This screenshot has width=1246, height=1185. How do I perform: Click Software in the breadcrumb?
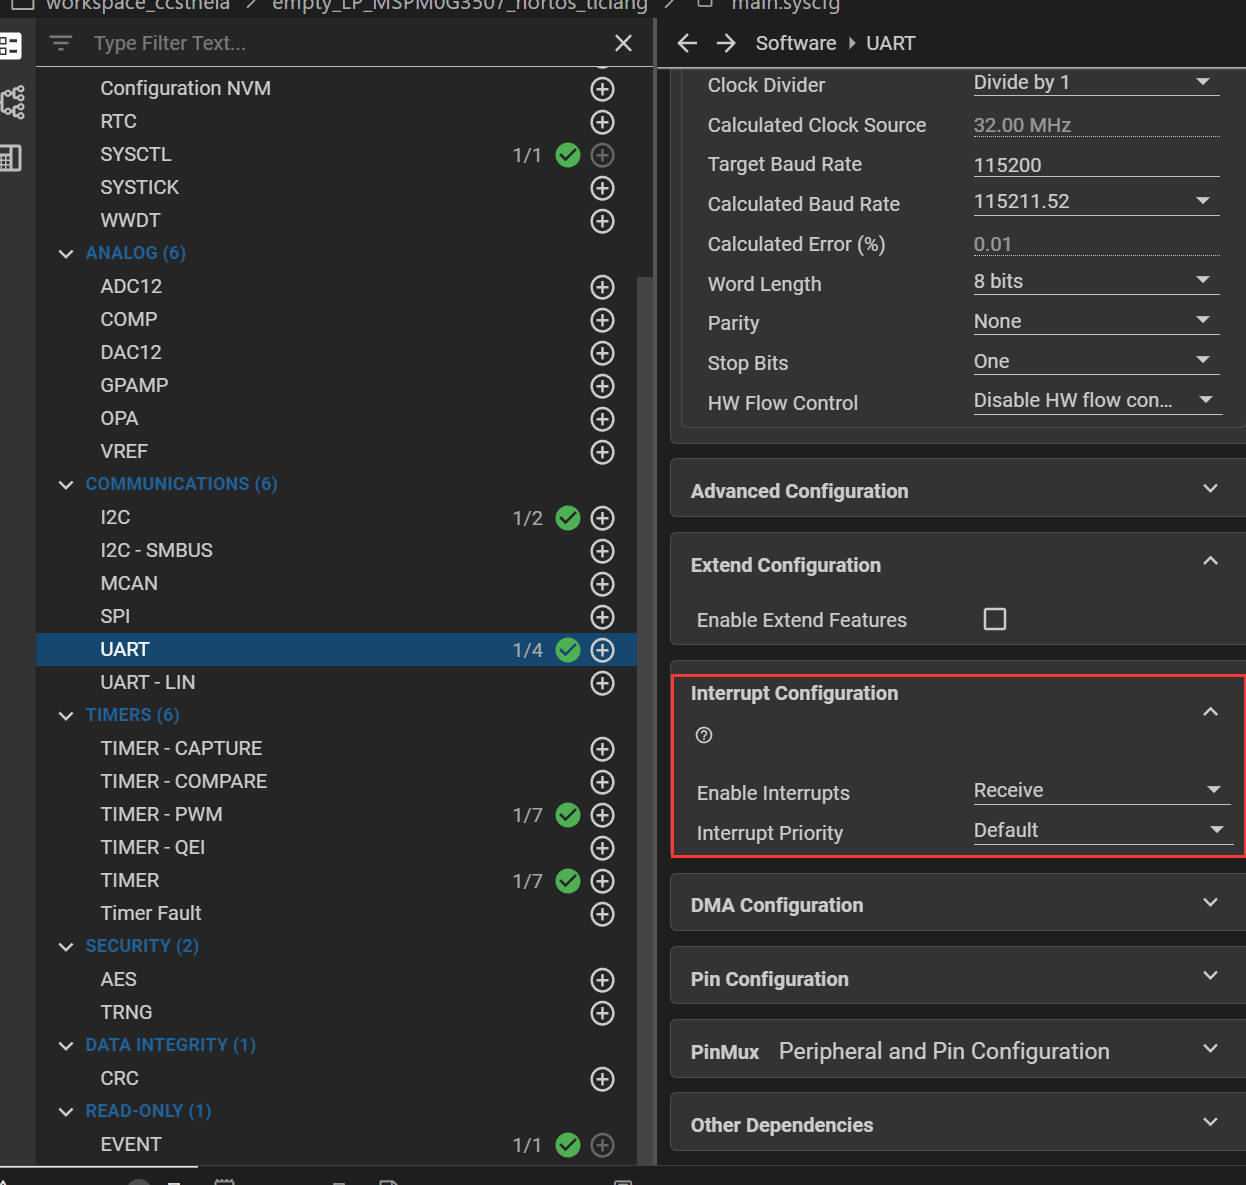795,43
